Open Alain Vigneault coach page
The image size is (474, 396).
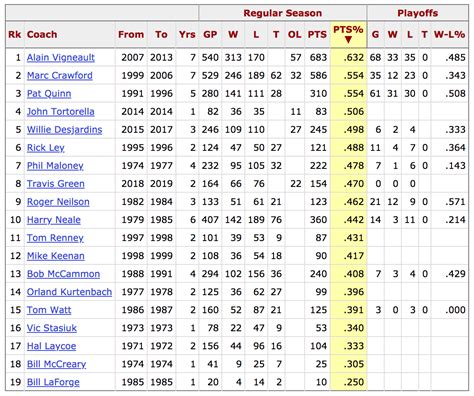(x=61, y=57)
